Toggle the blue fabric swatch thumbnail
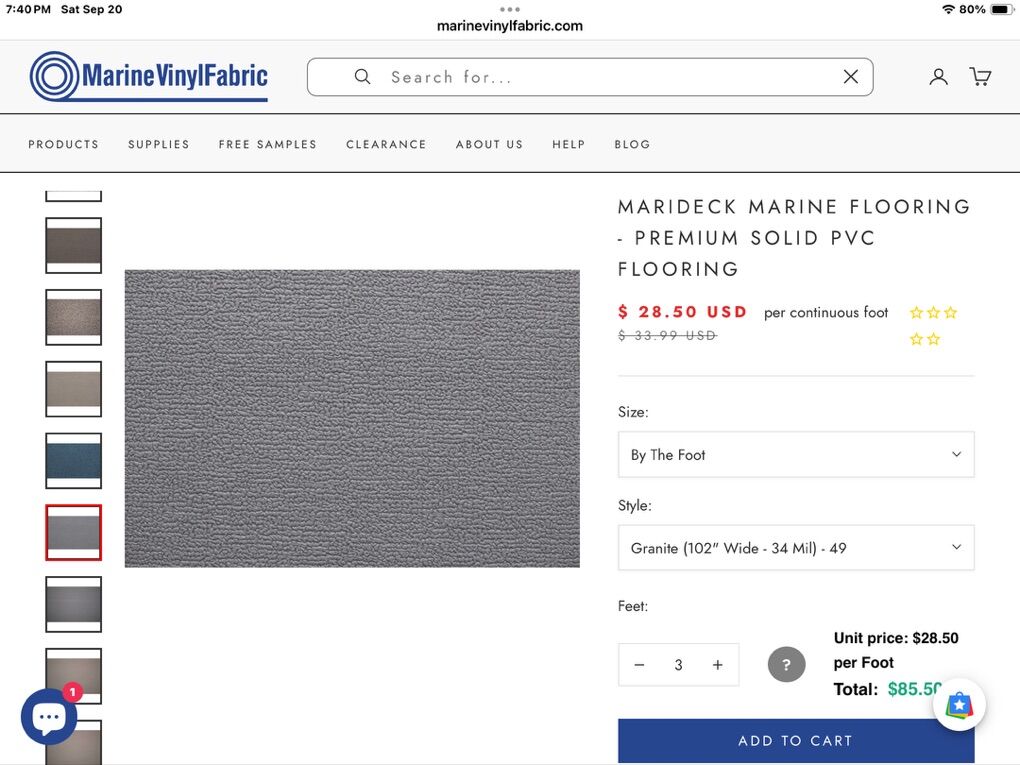 coord(73,461)
